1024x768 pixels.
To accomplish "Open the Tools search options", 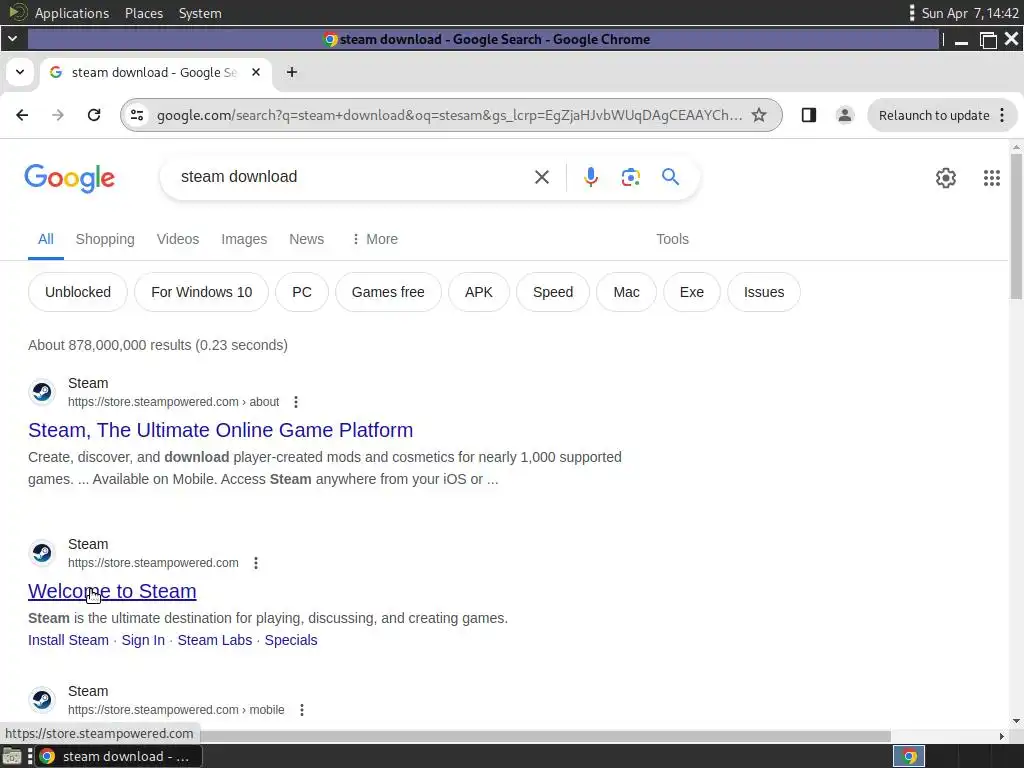I will (x=672, y=239).
